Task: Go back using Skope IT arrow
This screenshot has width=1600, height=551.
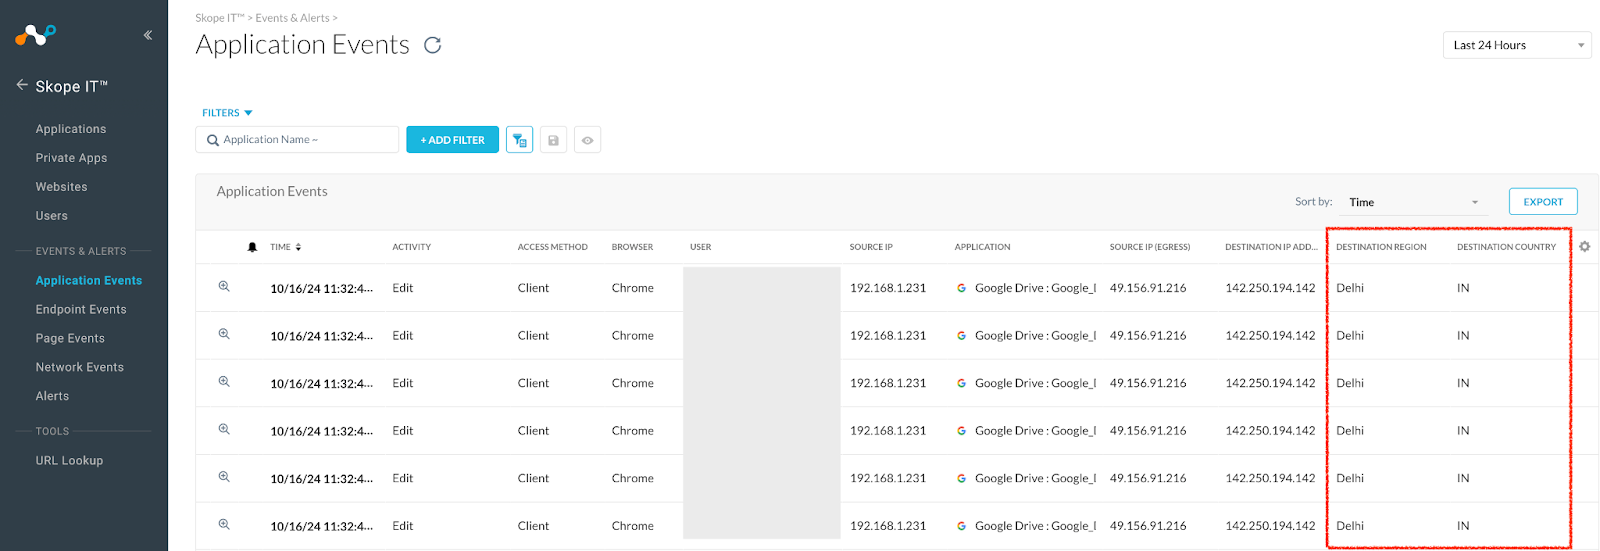Action: (x=22, y=85)
